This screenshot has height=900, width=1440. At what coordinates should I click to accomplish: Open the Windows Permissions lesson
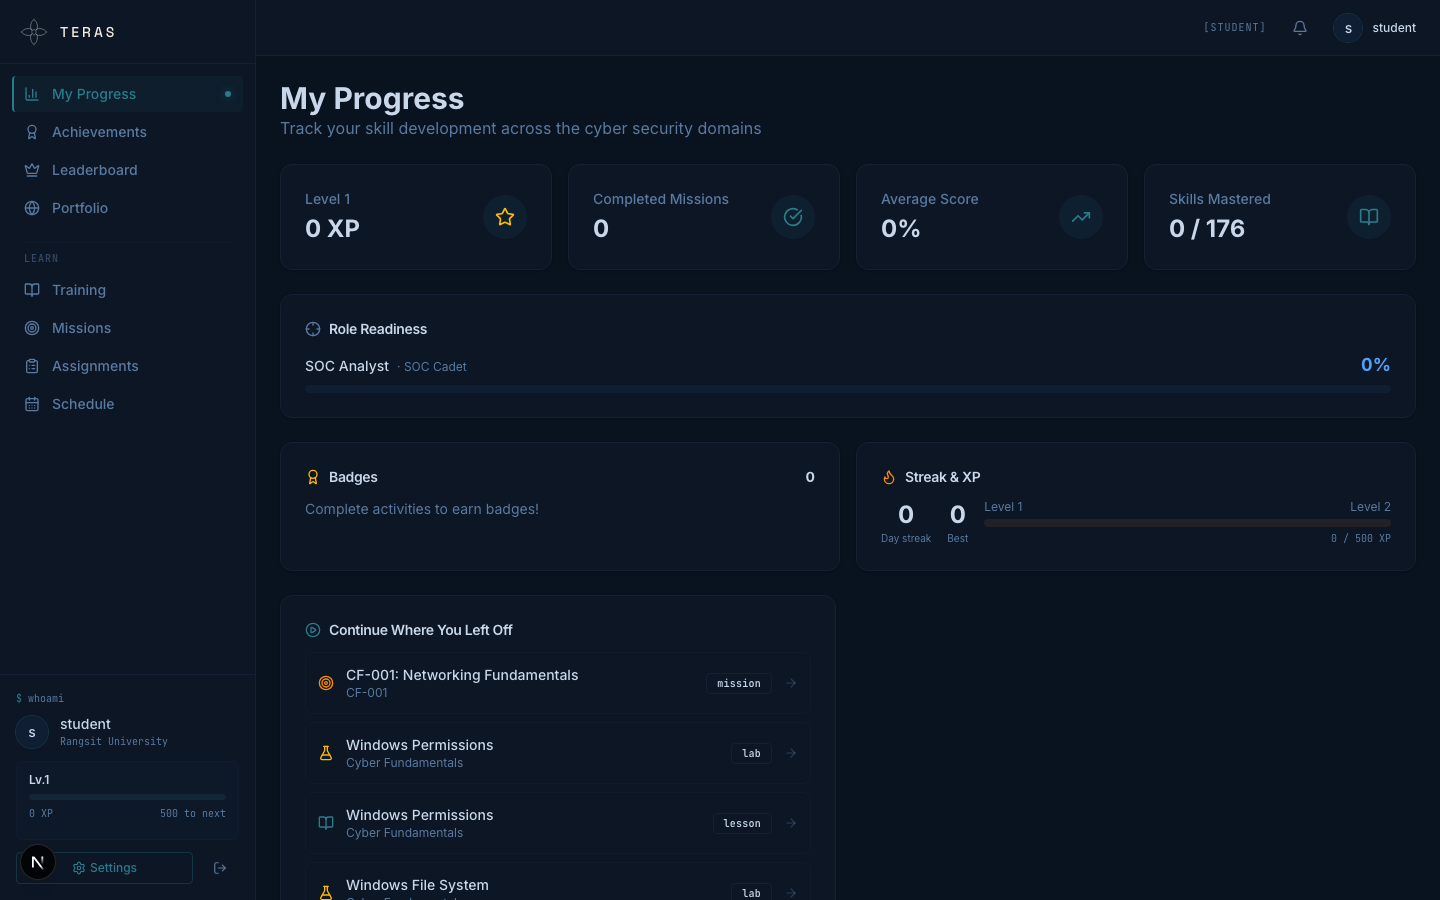click(x=558, y=823)
